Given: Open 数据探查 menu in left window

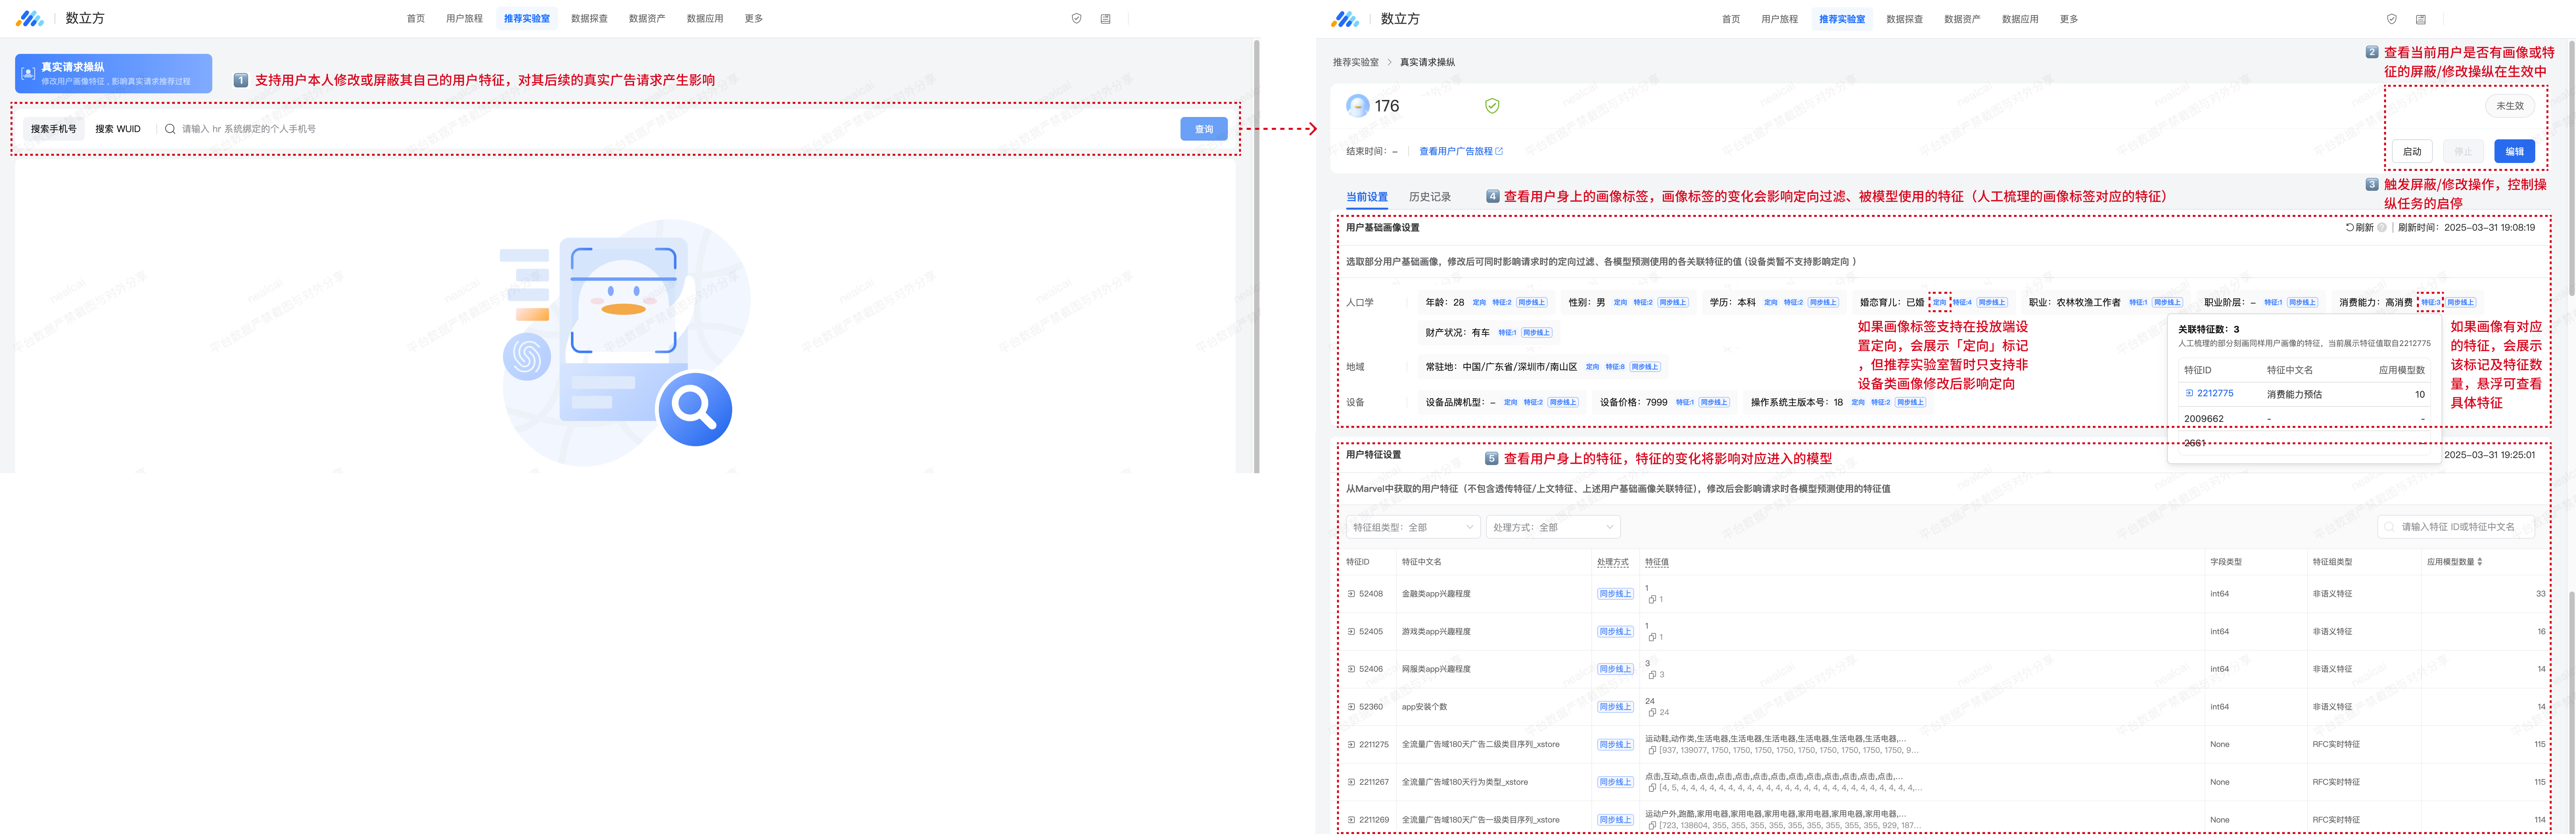Looking at the screenshot, I should coord(589,19).
